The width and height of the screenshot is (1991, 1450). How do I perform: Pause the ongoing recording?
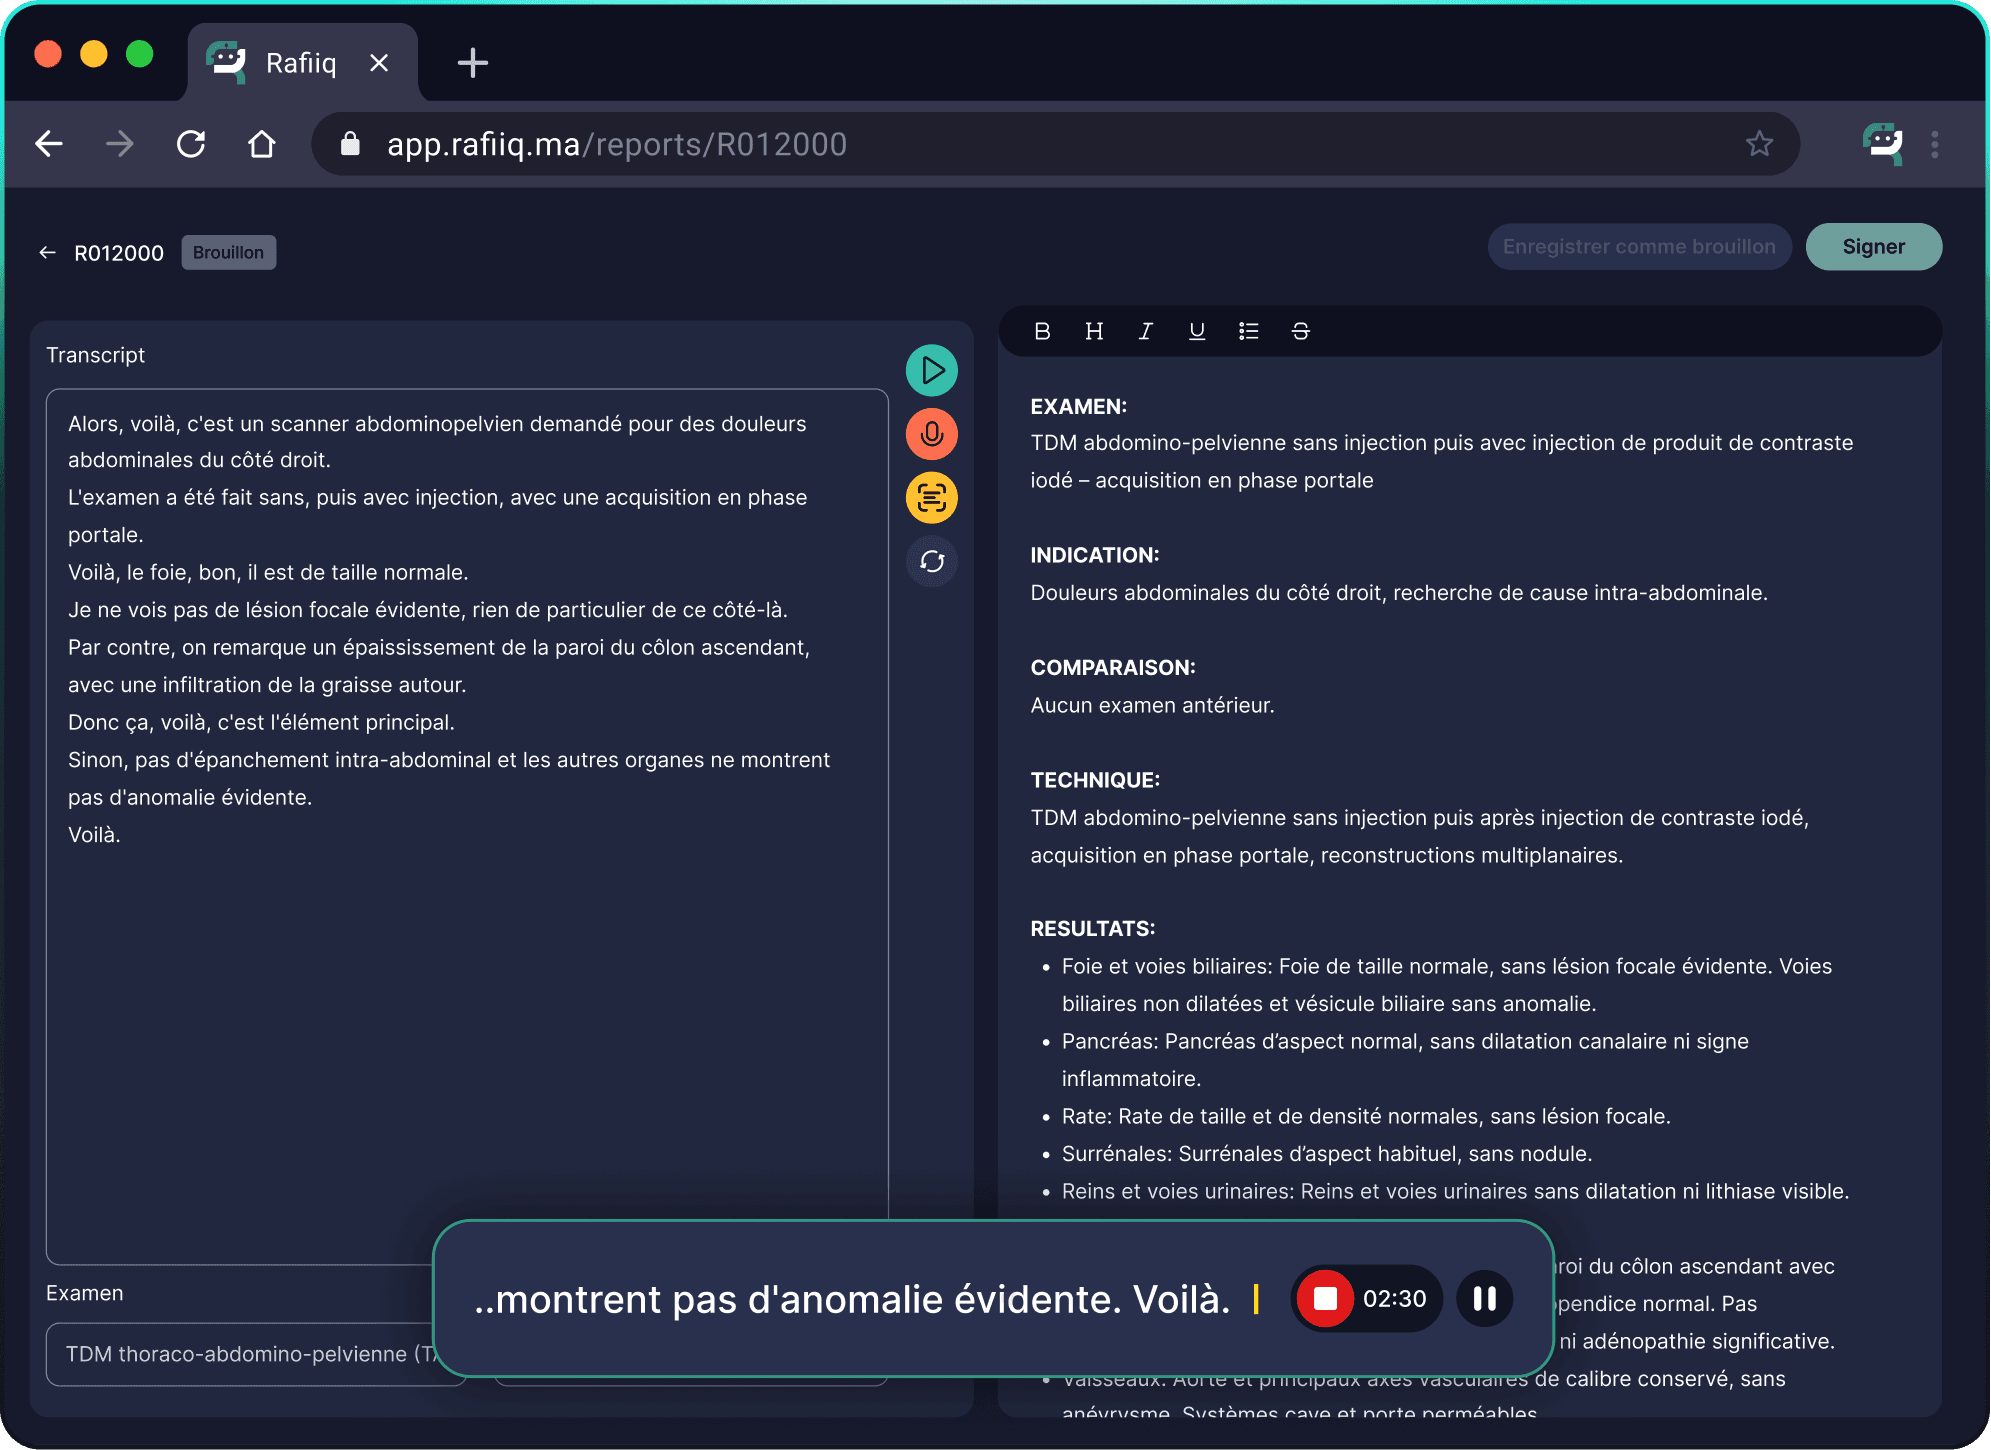coord(1484,1298)
